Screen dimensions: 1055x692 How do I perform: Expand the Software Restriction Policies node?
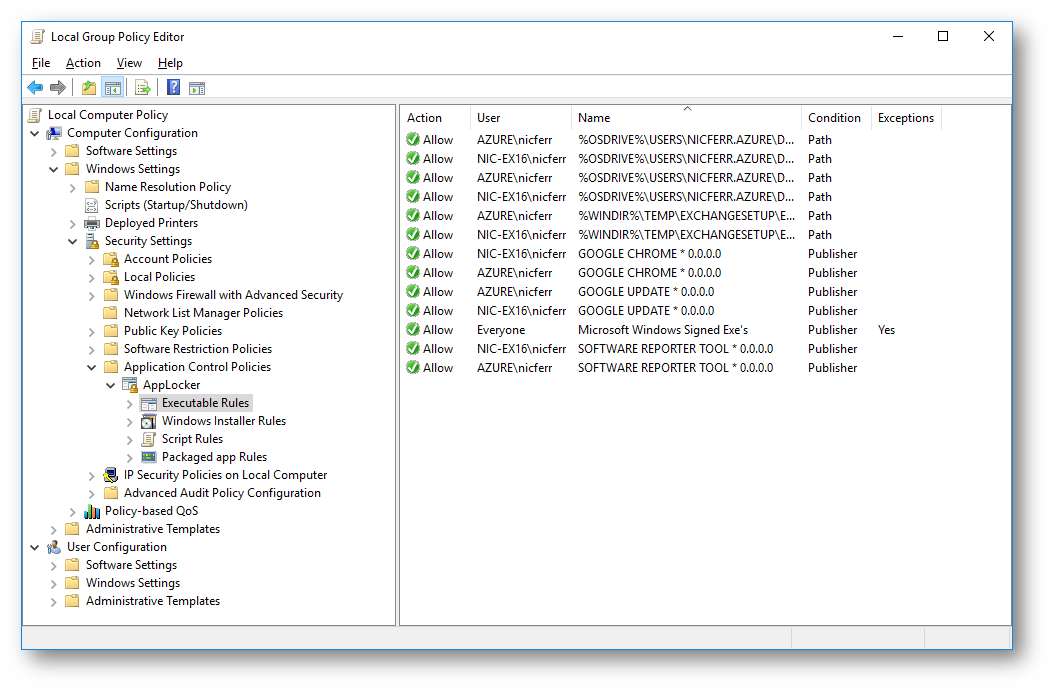[92, 349]
